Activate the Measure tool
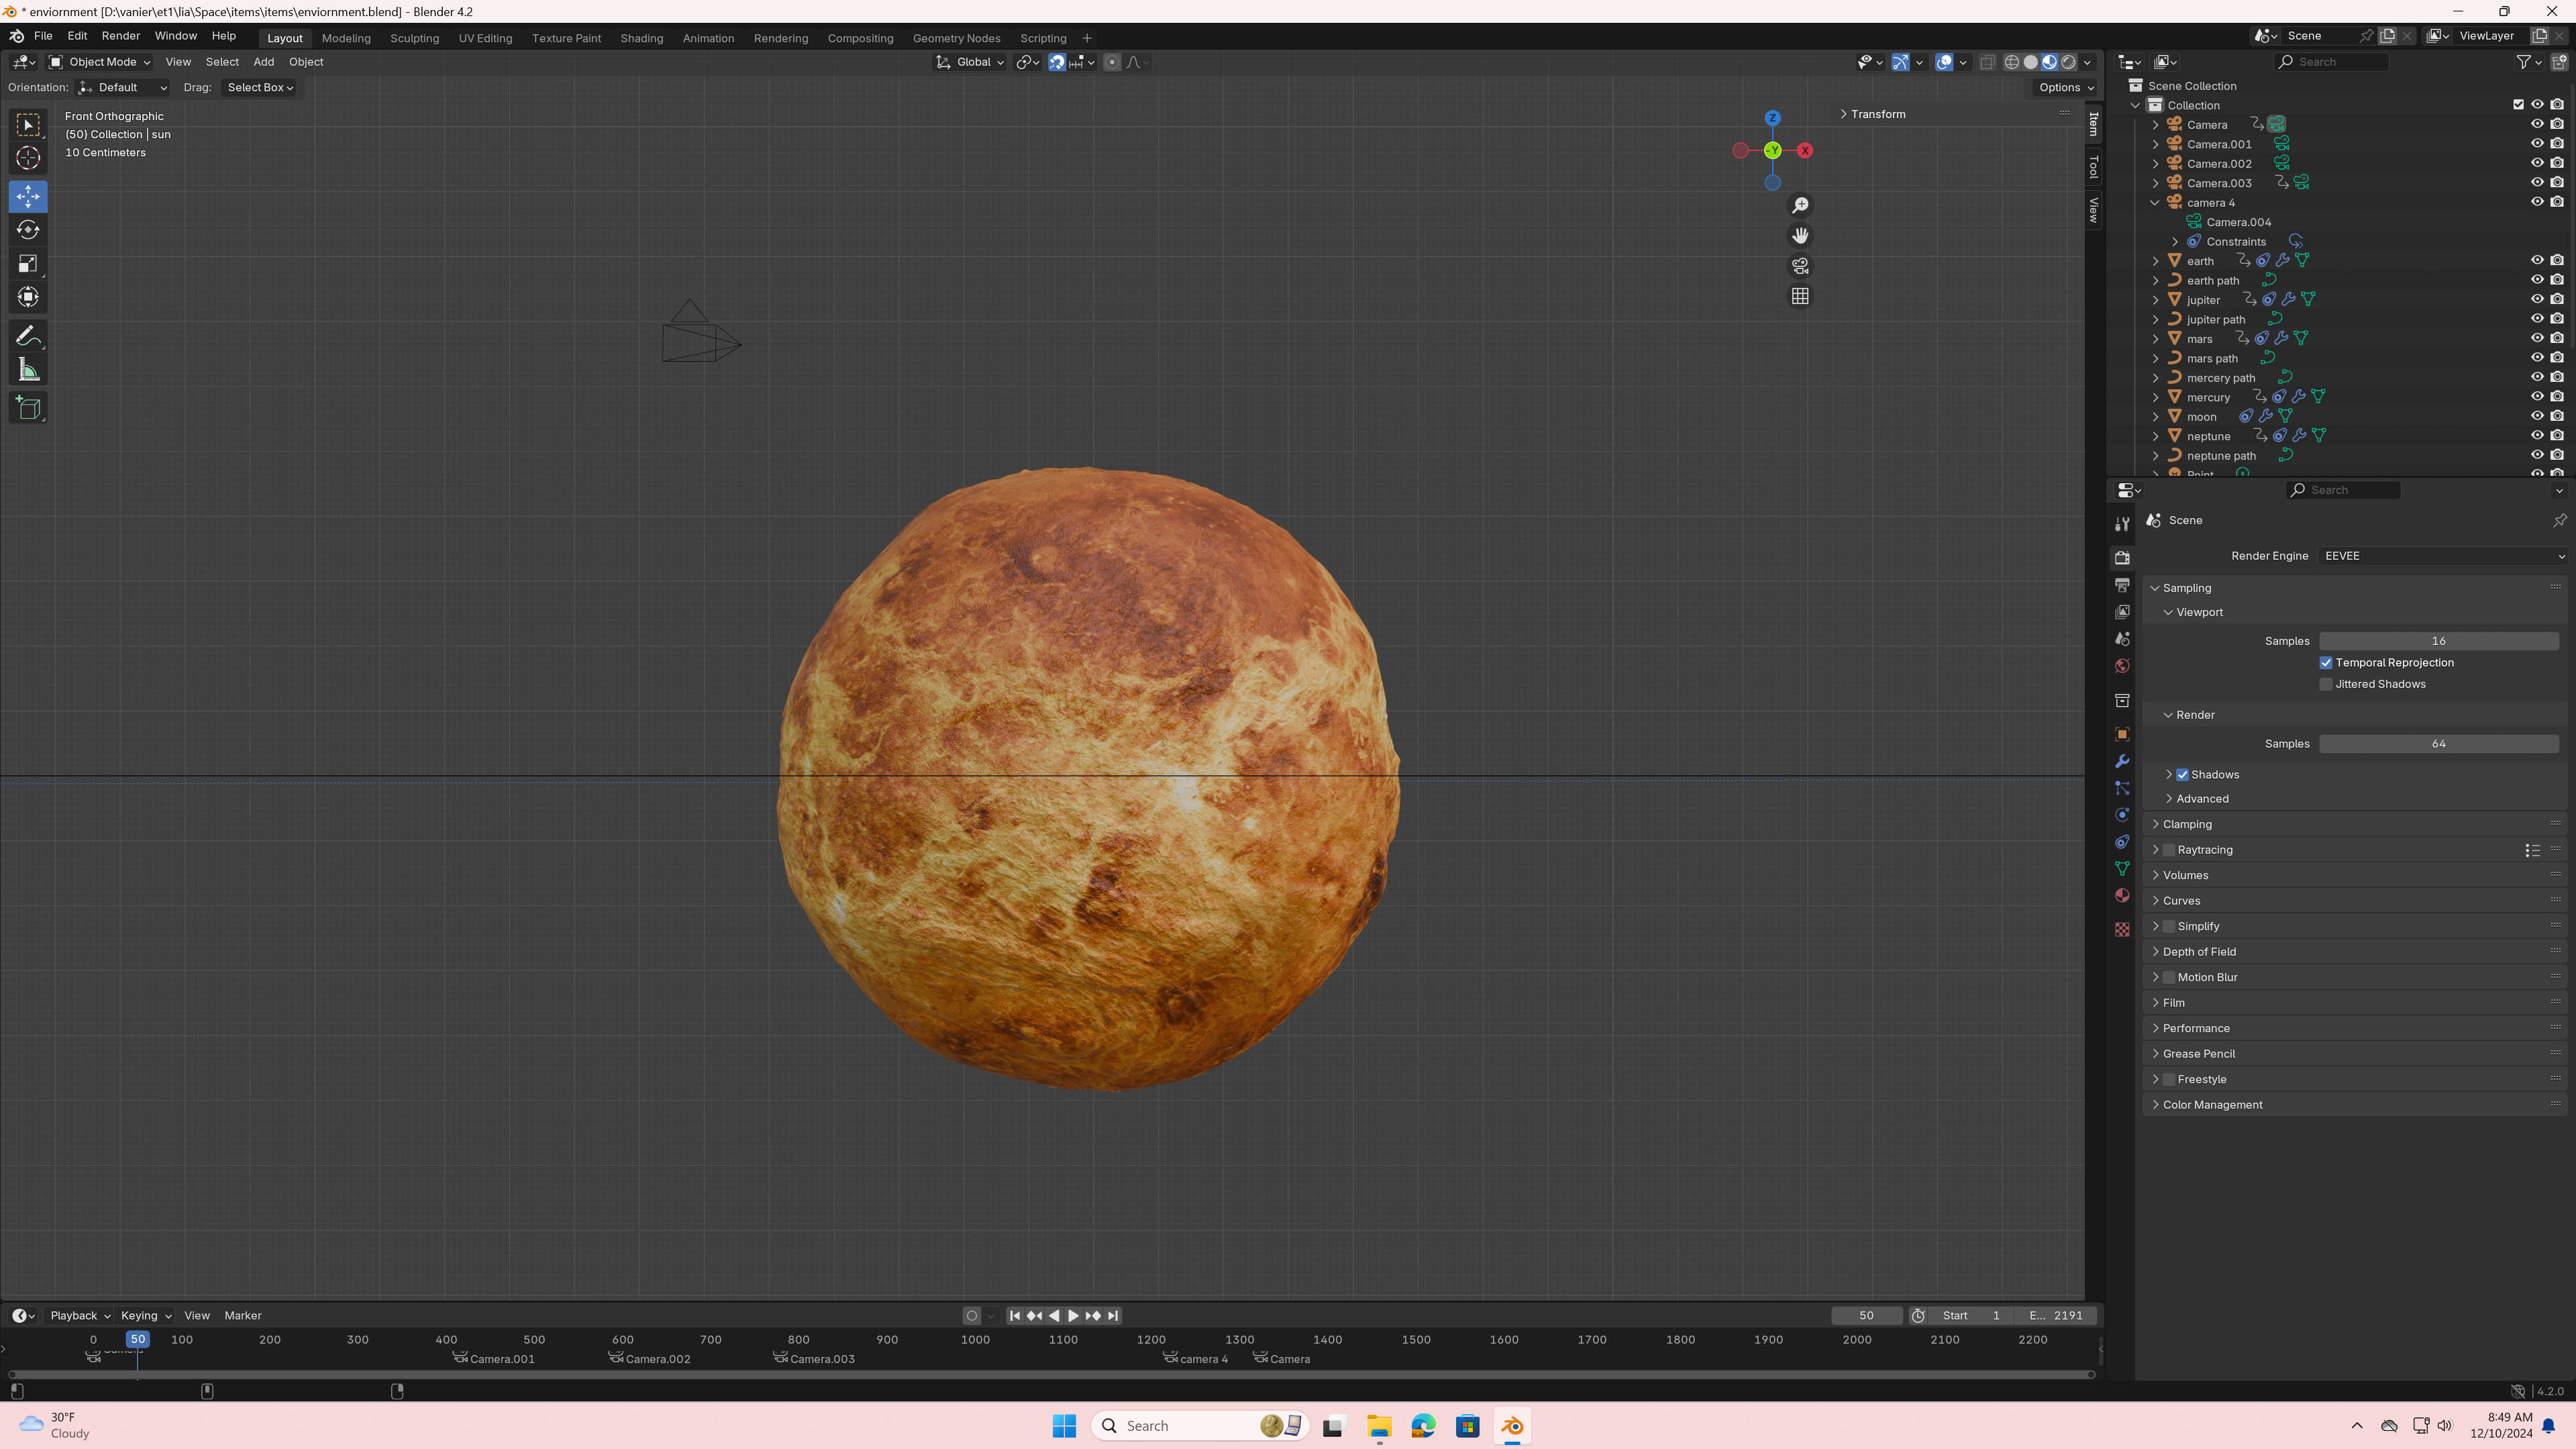Viewport: 2576px width, 1449px height. (x=28, y=371)
